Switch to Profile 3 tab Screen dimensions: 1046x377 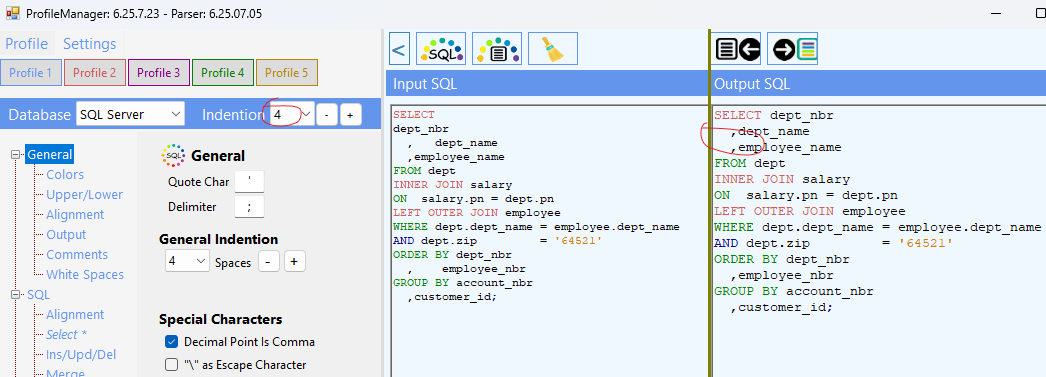point(159,73)
